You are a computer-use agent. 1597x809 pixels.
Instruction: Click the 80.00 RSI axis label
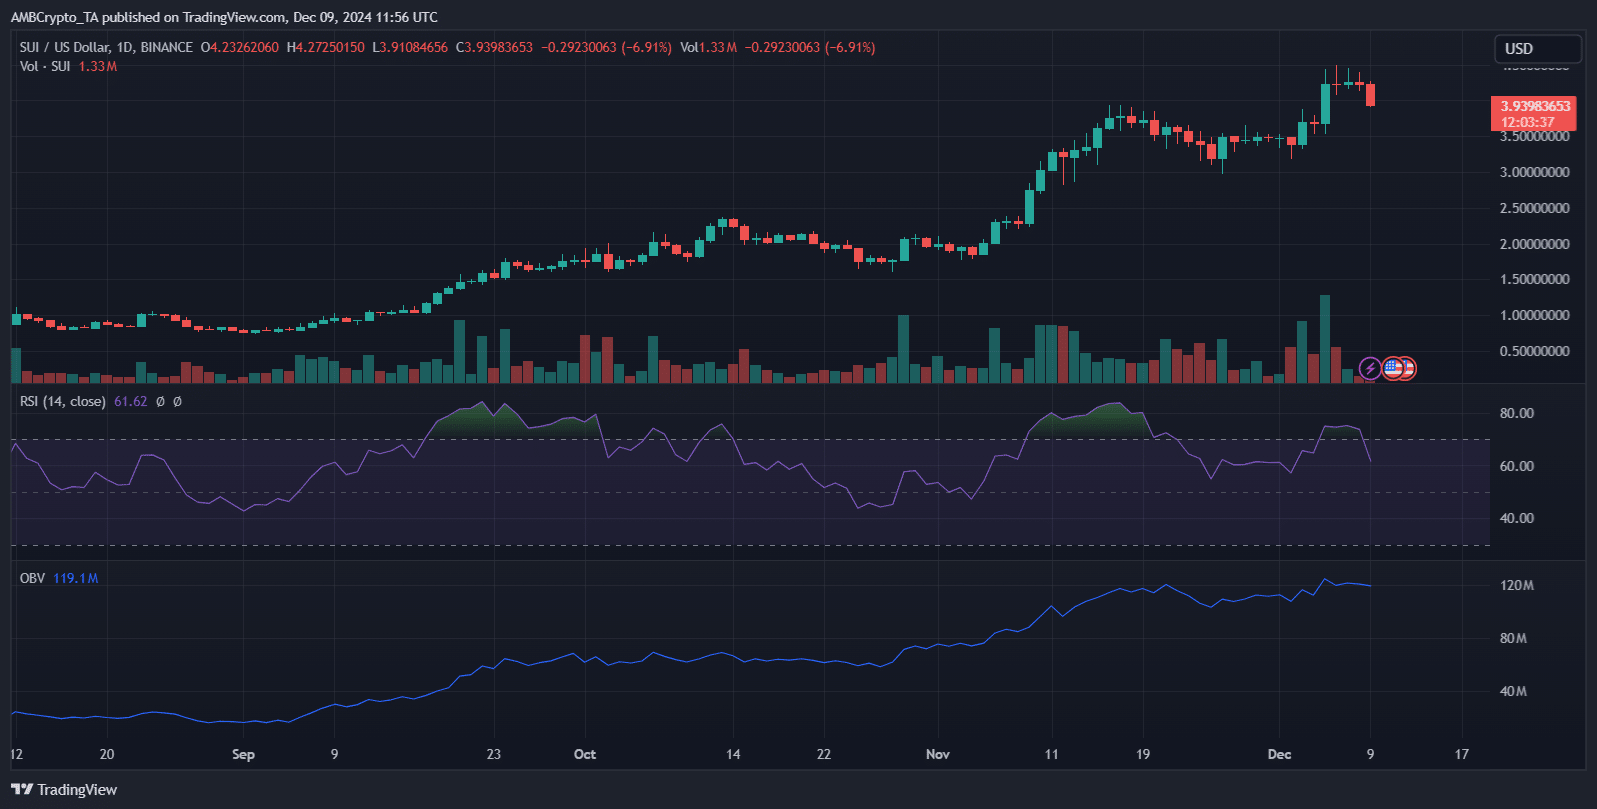[1517, 413]
